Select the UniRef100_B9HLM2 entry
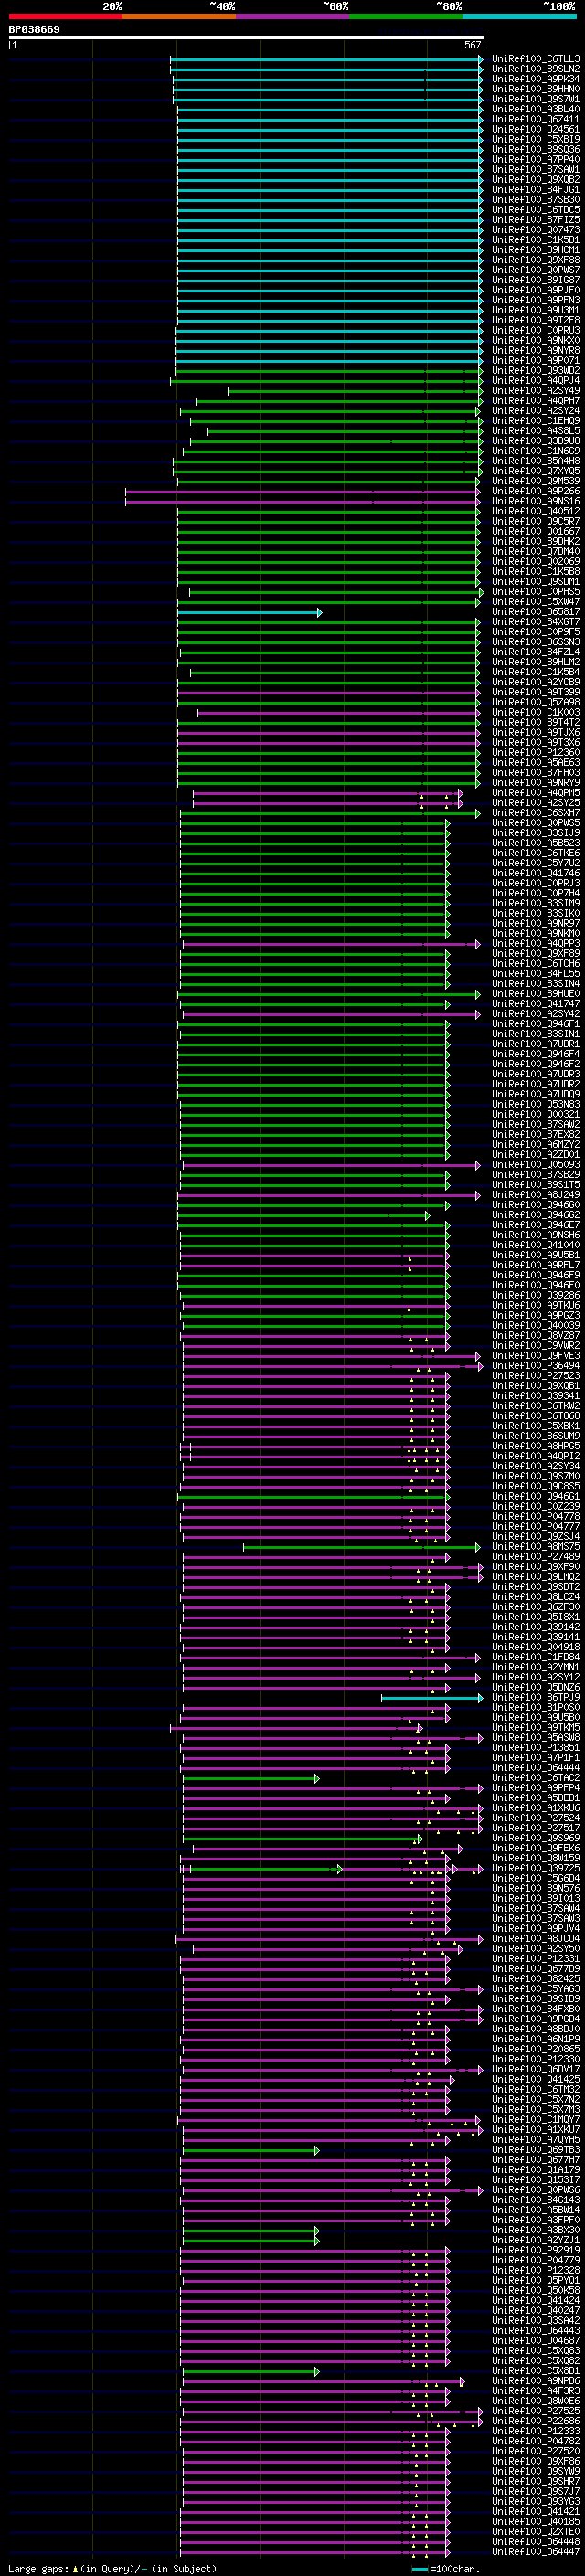This screenshot has width=585, height=2576. [535, 662]
